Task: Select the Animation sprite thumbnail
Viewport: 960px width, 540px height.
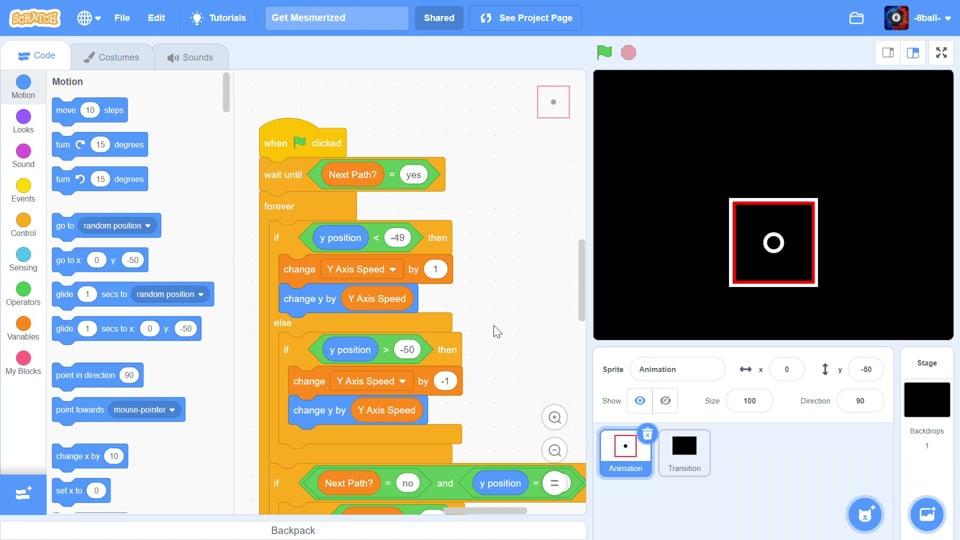Action: (625, 453)
